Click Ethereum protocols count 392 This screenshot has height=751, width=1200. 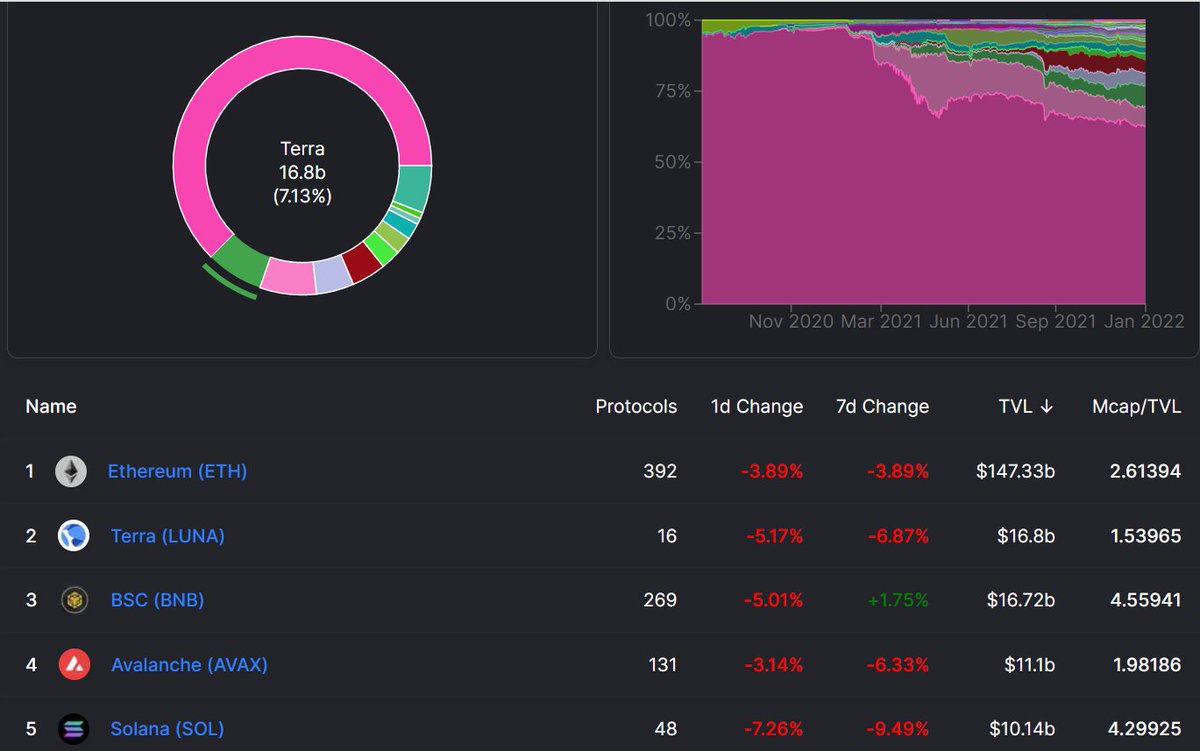click(x=660, y=471)
